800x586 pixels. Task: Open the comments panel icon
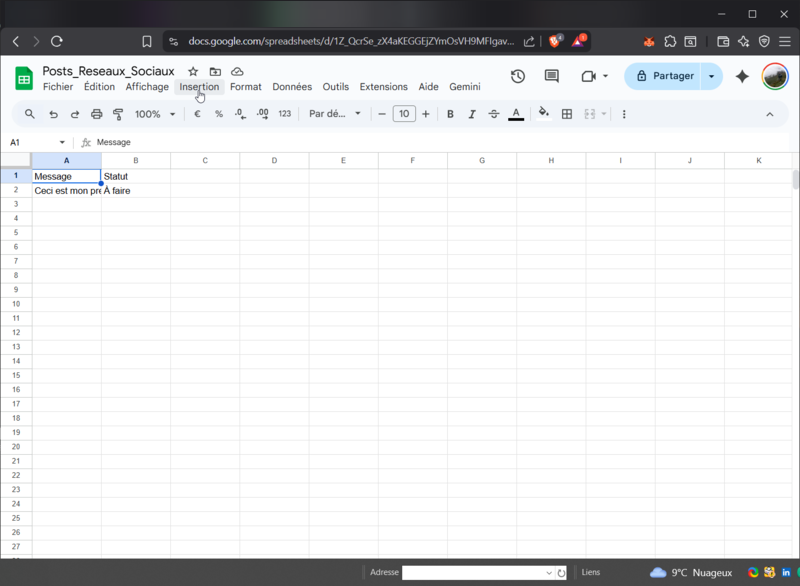[551, 76]
